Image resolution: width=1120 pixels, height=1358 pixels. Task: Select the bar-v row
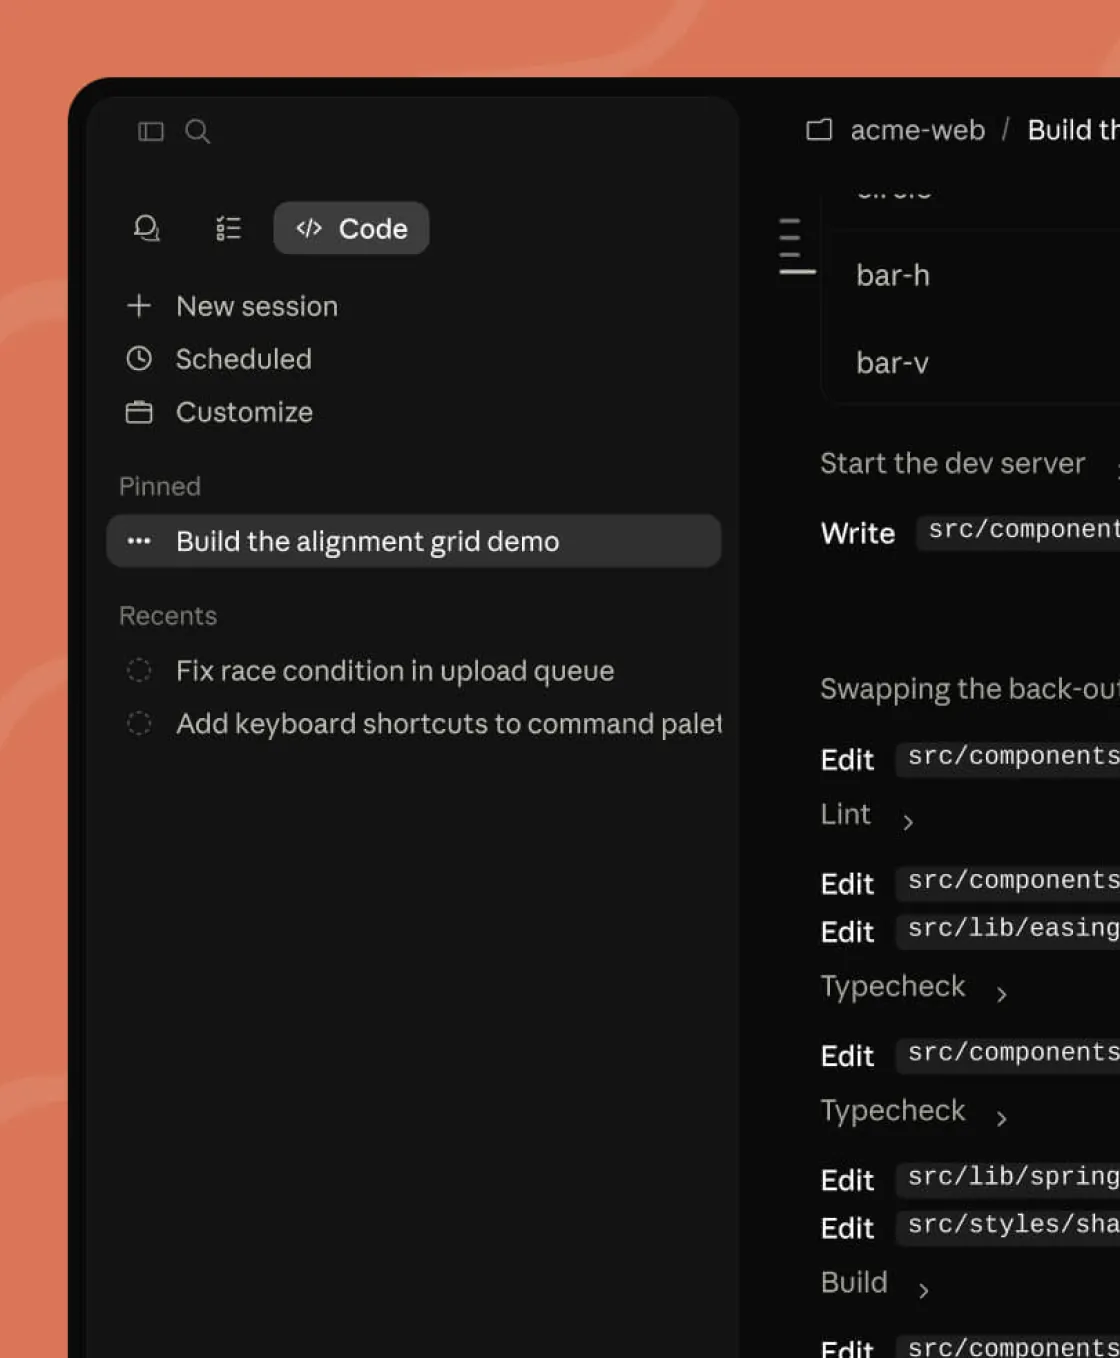click(970, 362)
